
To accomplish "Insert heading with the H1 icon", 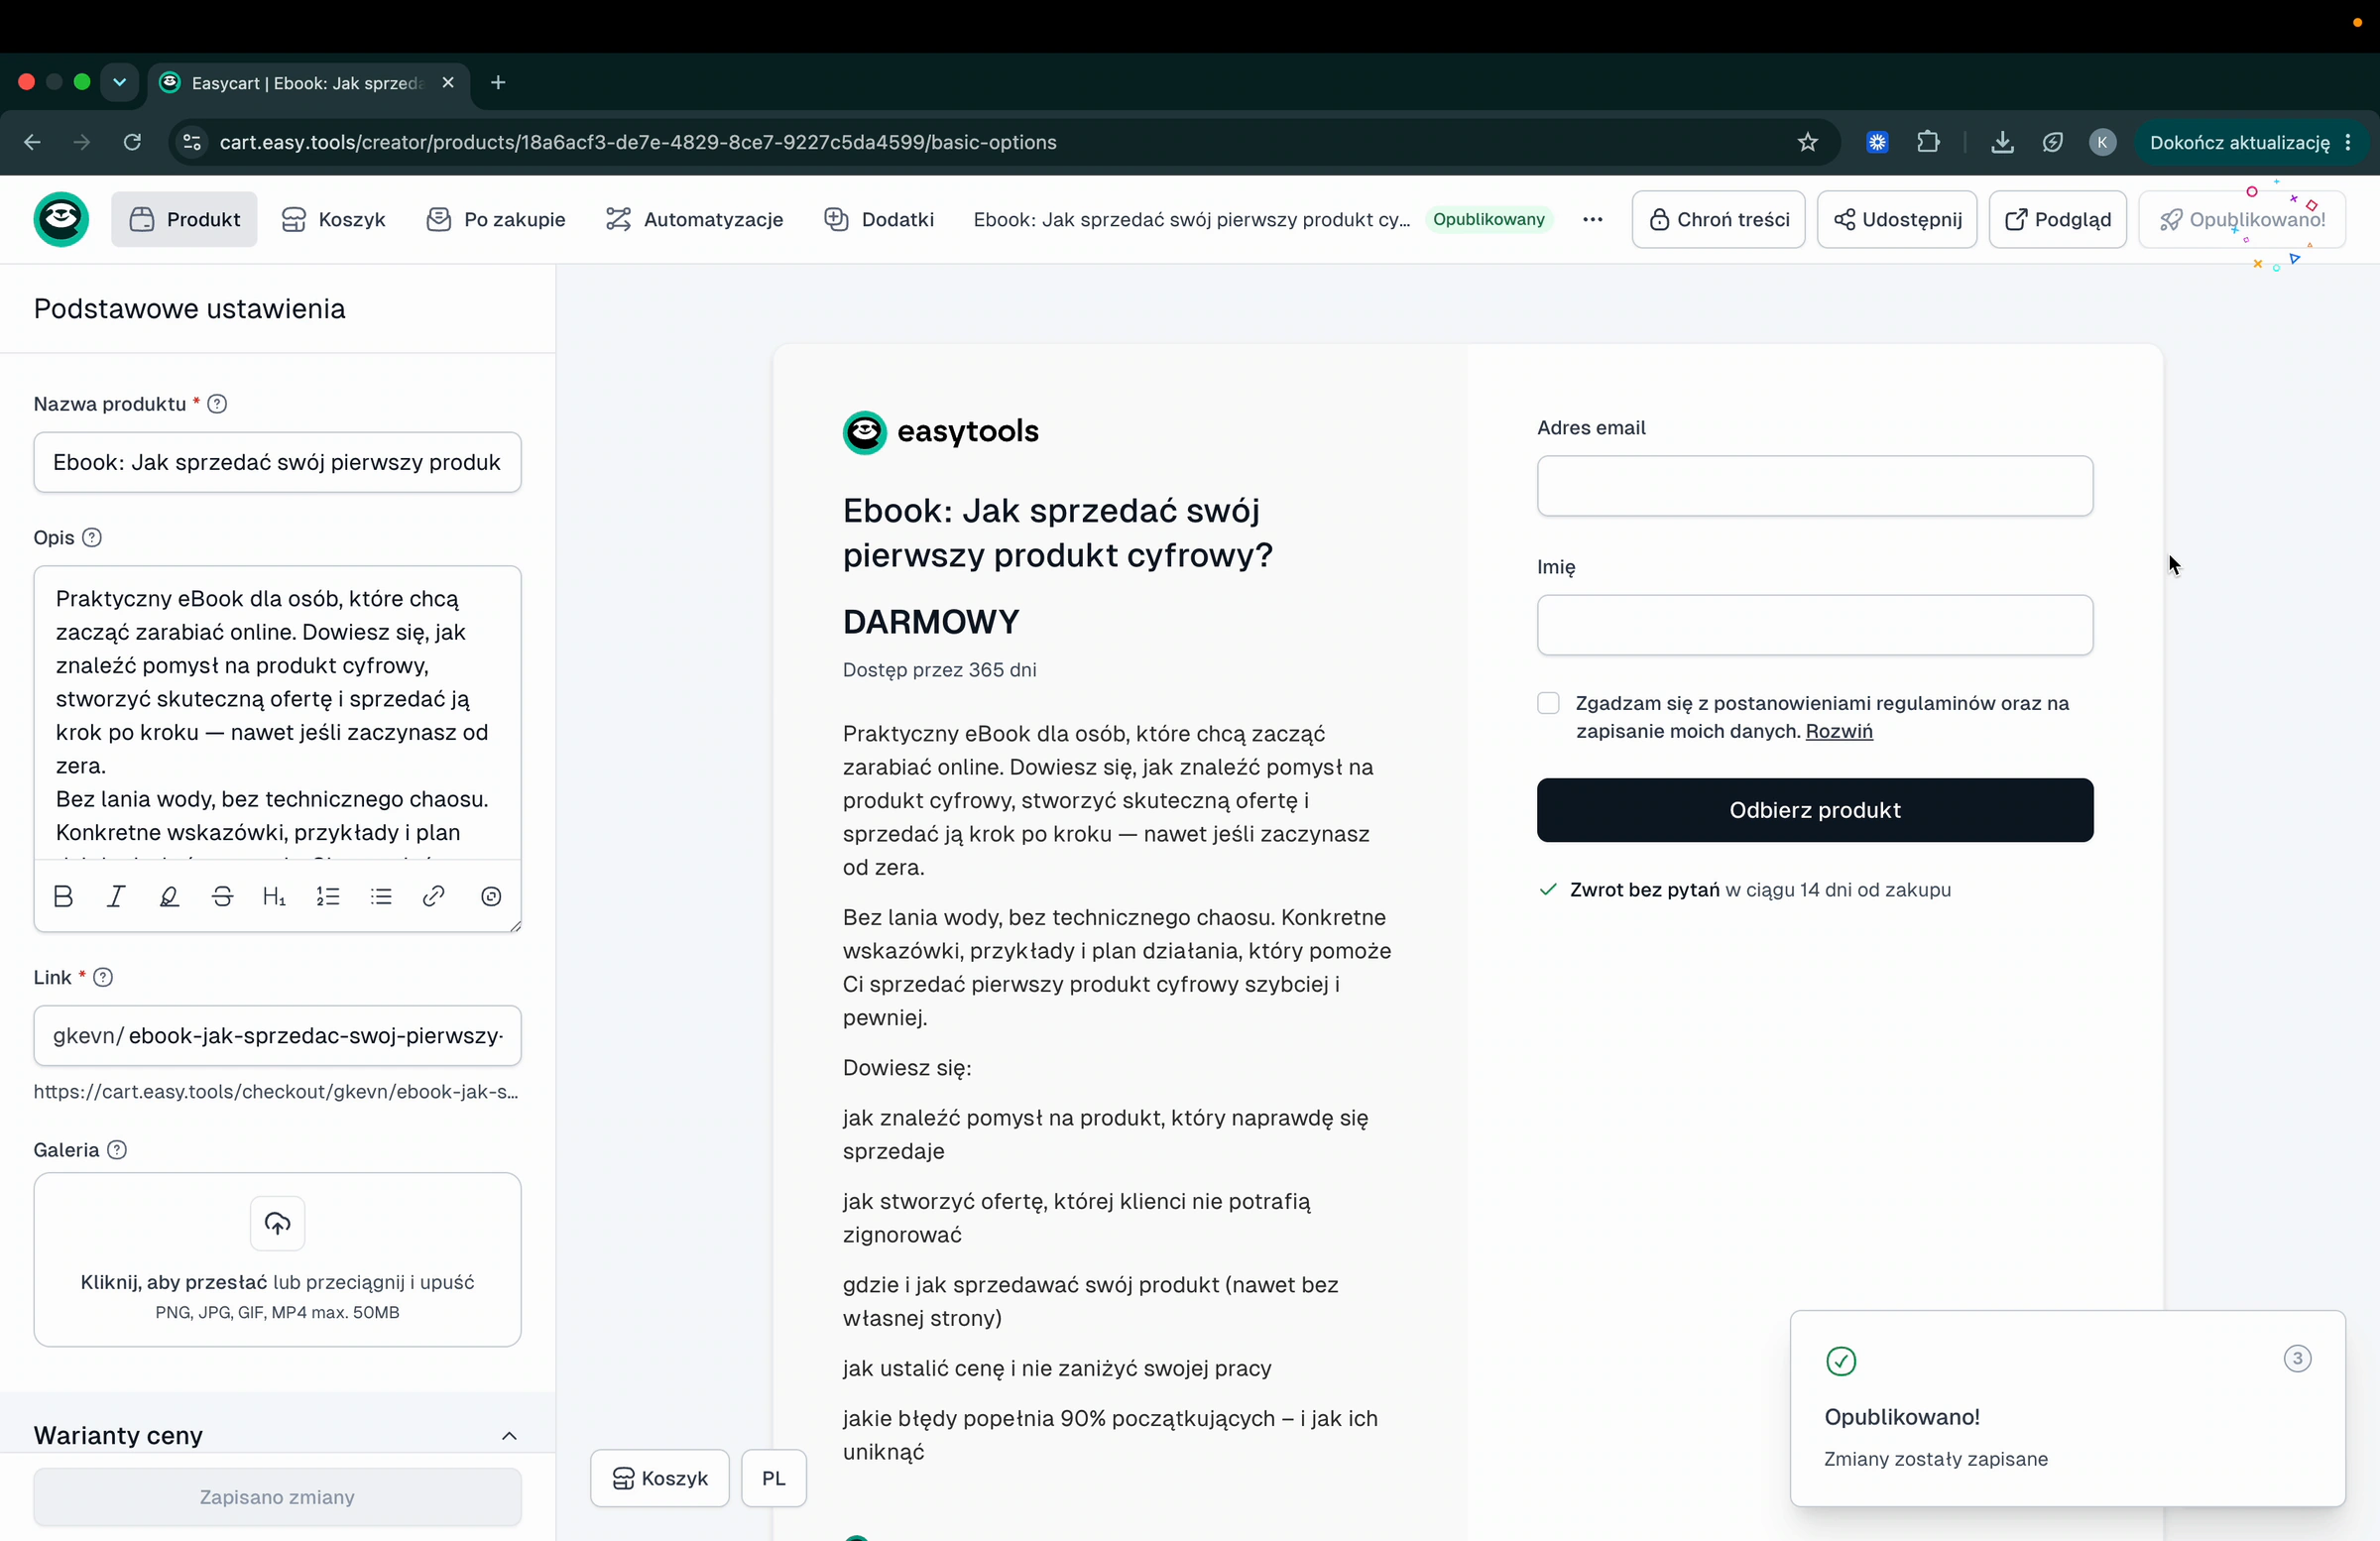I will point(274,896).
